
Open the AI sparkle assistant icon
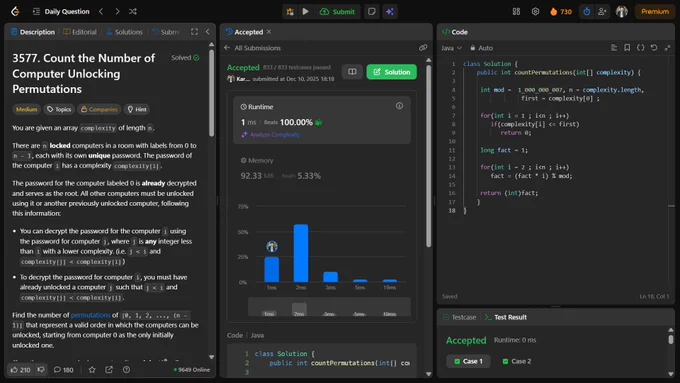click(x=390, y=12)
